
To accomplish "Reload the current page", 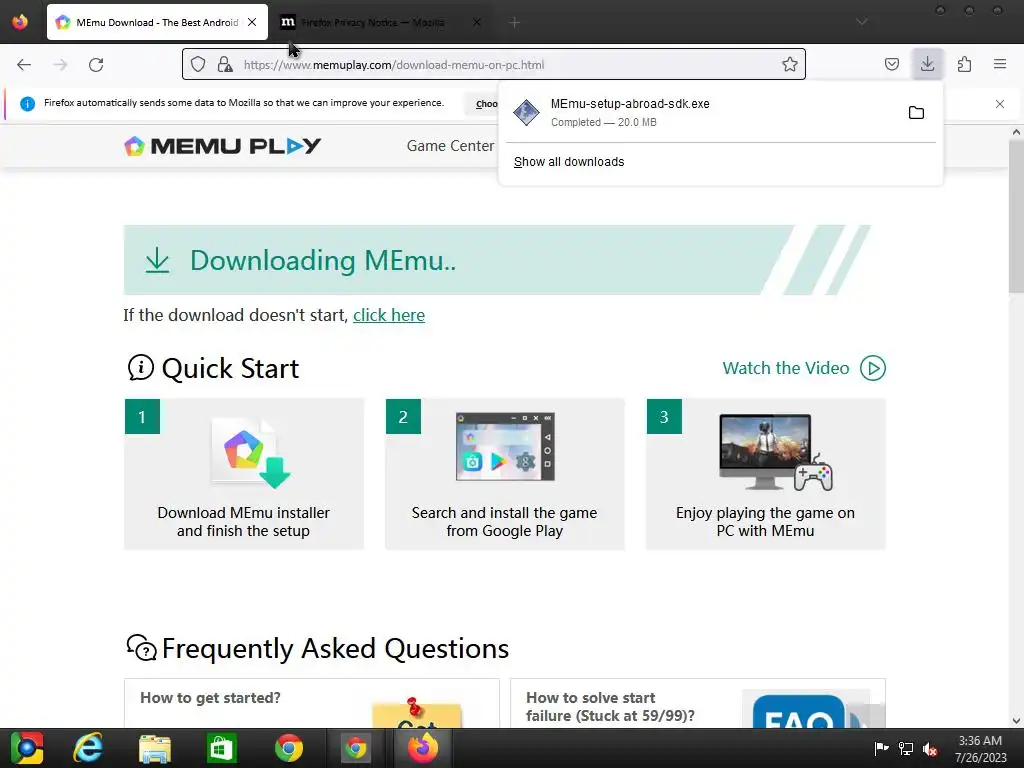I will tap(96, 65).
